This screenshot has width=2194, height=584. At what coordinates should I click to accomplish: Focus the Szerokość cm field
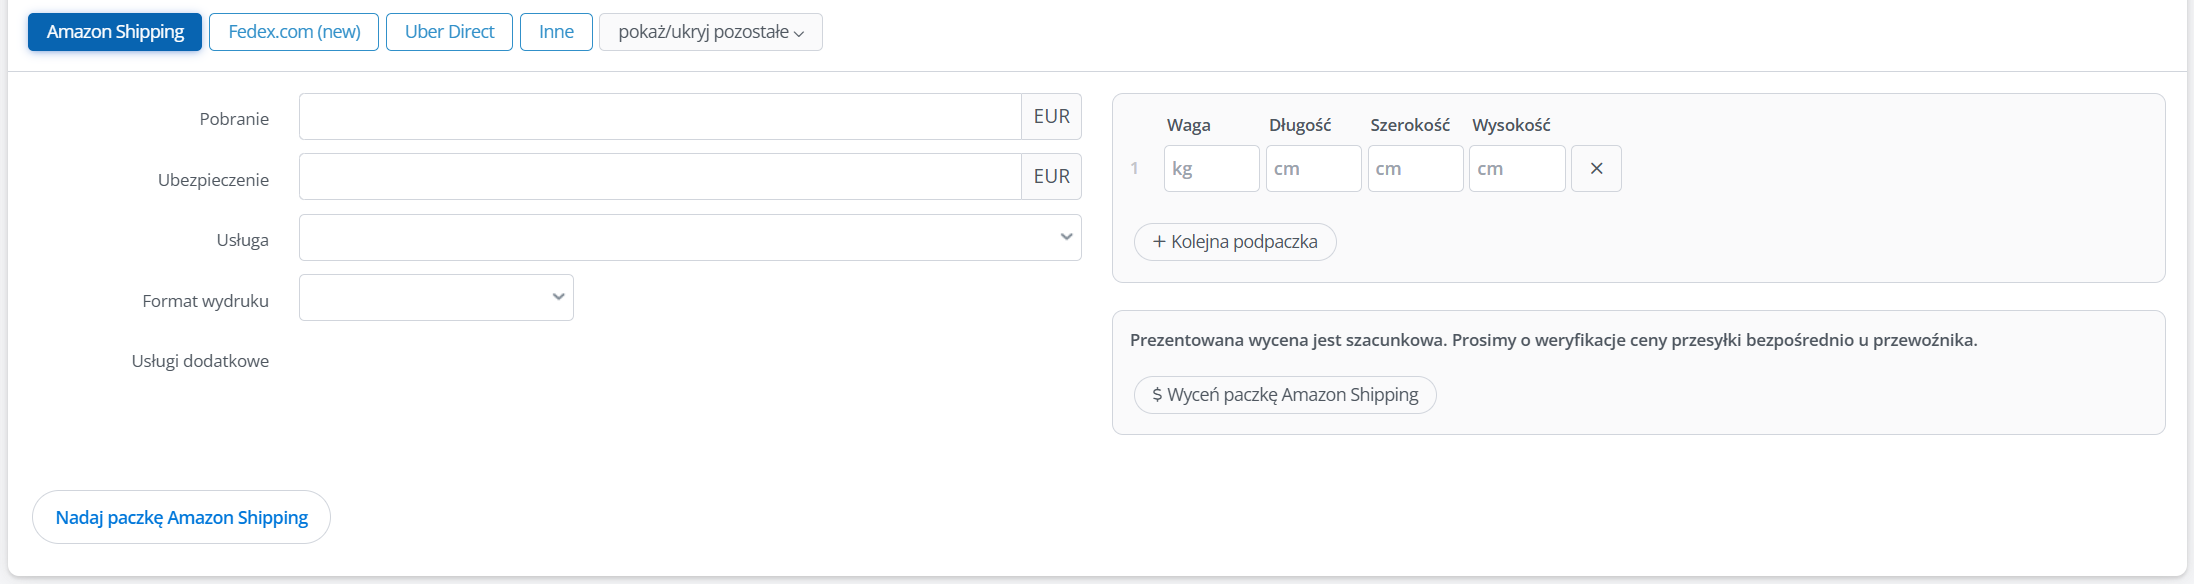pos(1415,169)
